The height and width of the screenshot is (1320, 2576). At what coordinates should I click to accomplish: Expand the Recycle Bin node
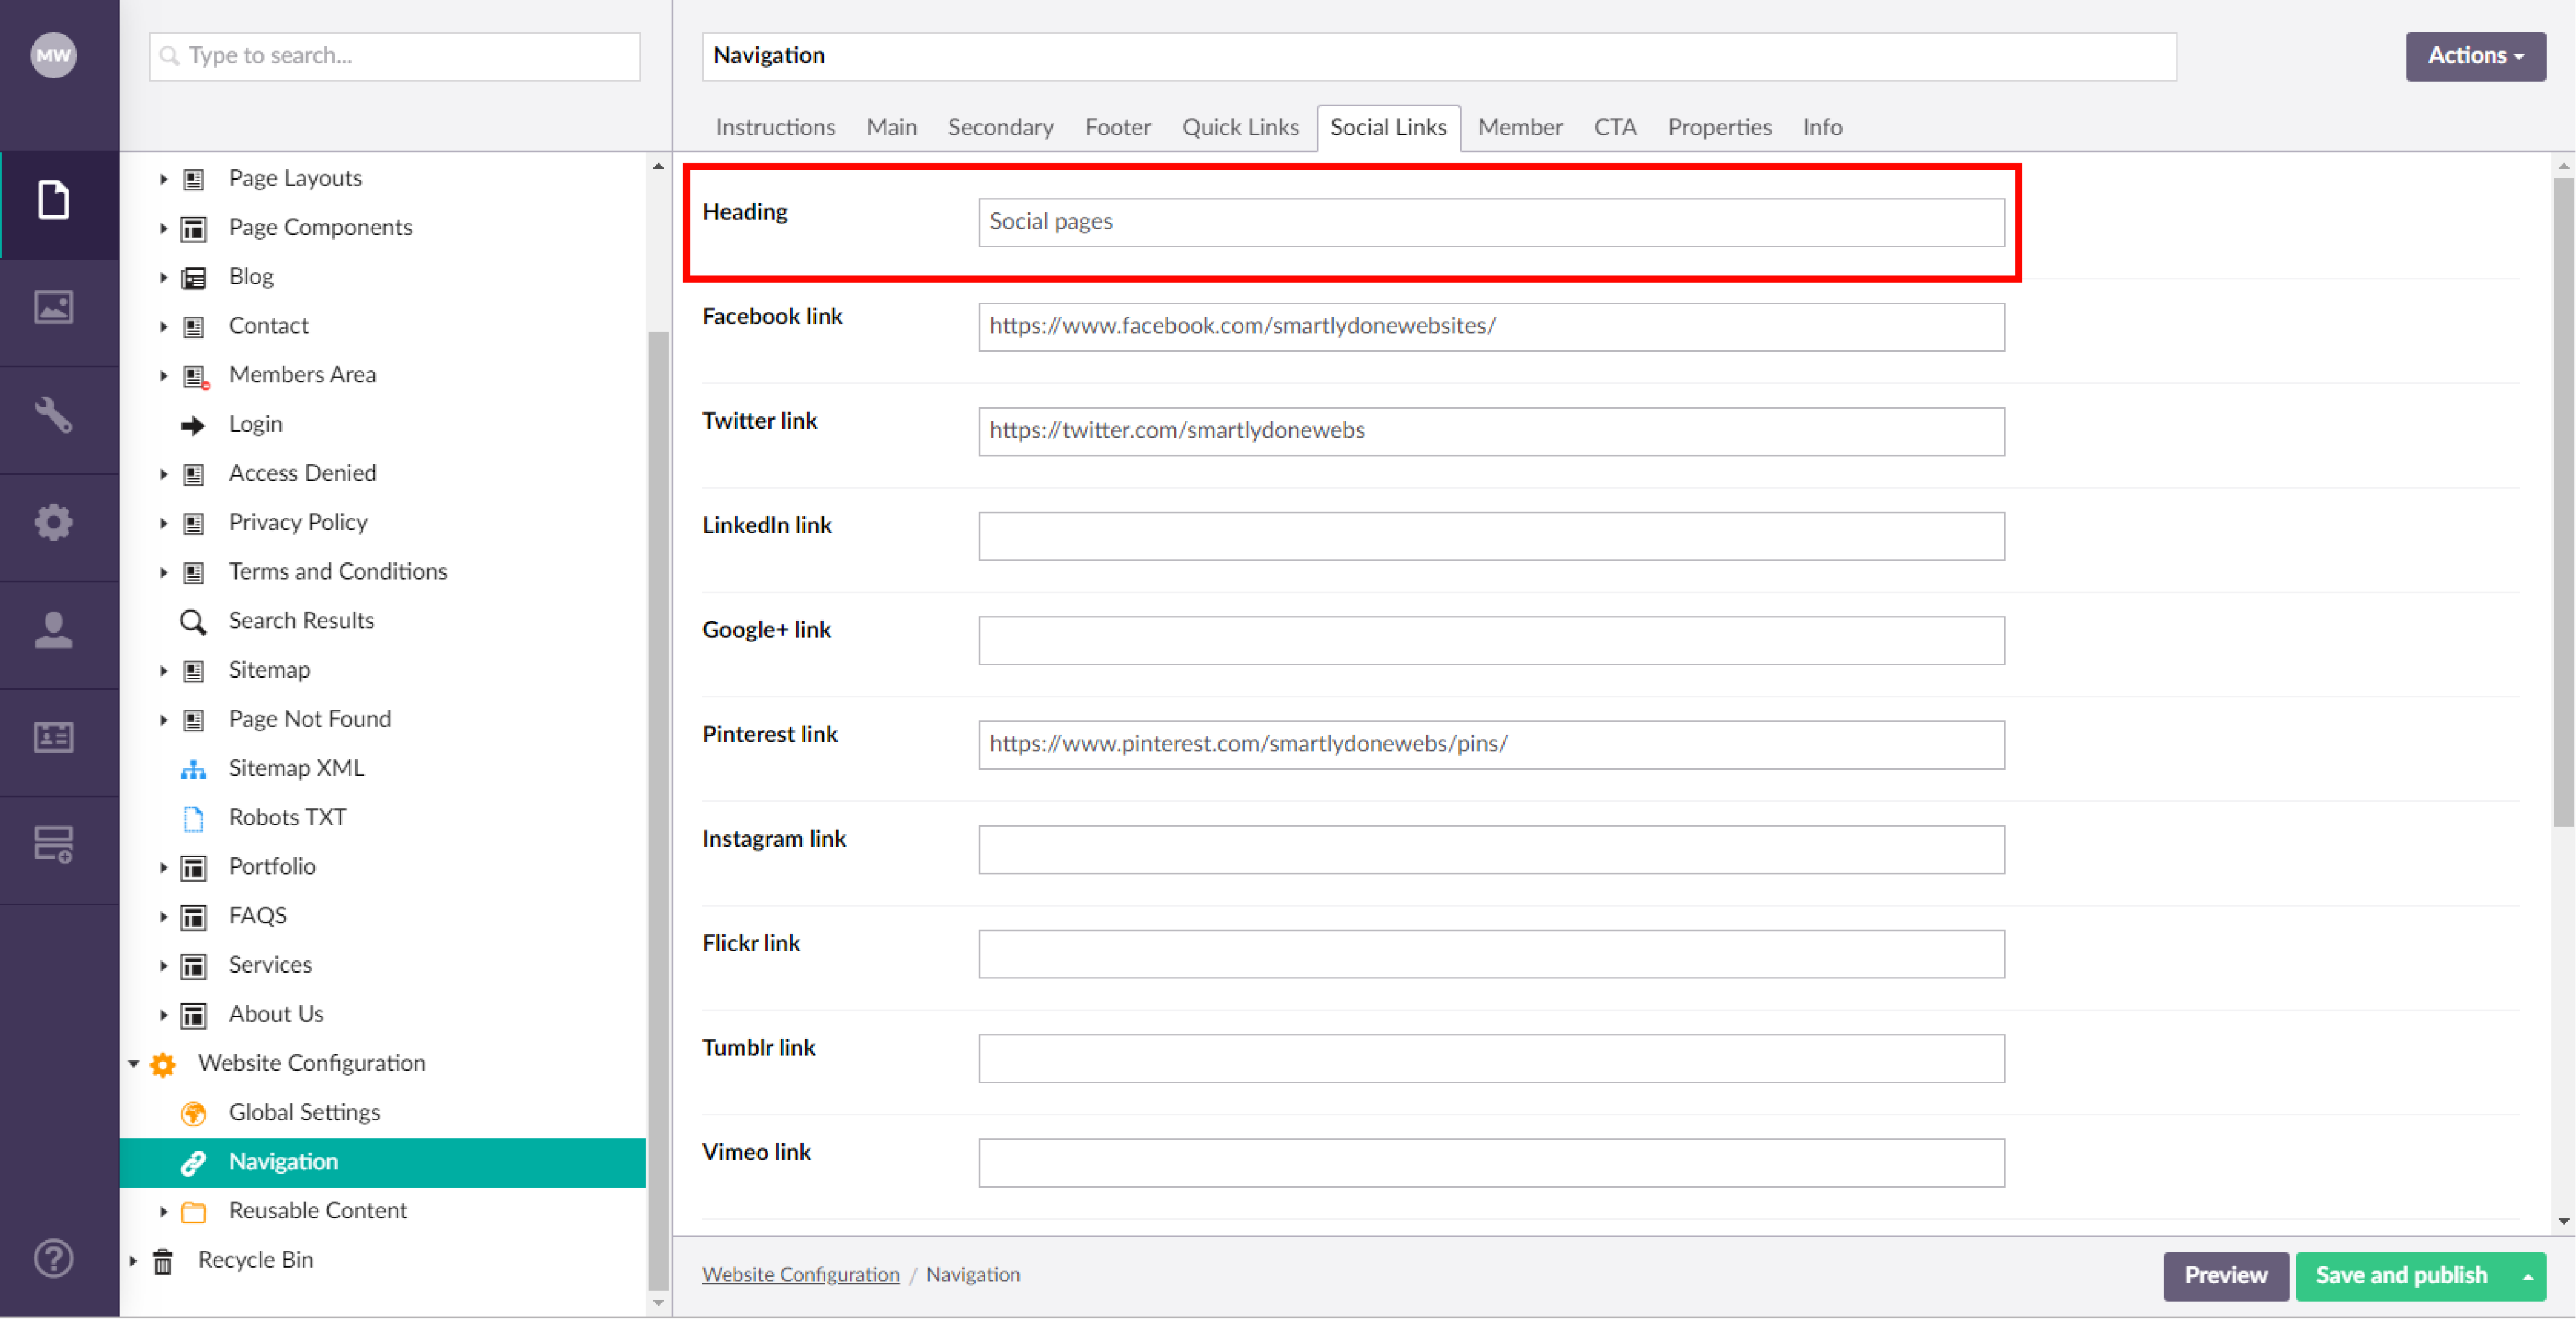click(133, 1261)
